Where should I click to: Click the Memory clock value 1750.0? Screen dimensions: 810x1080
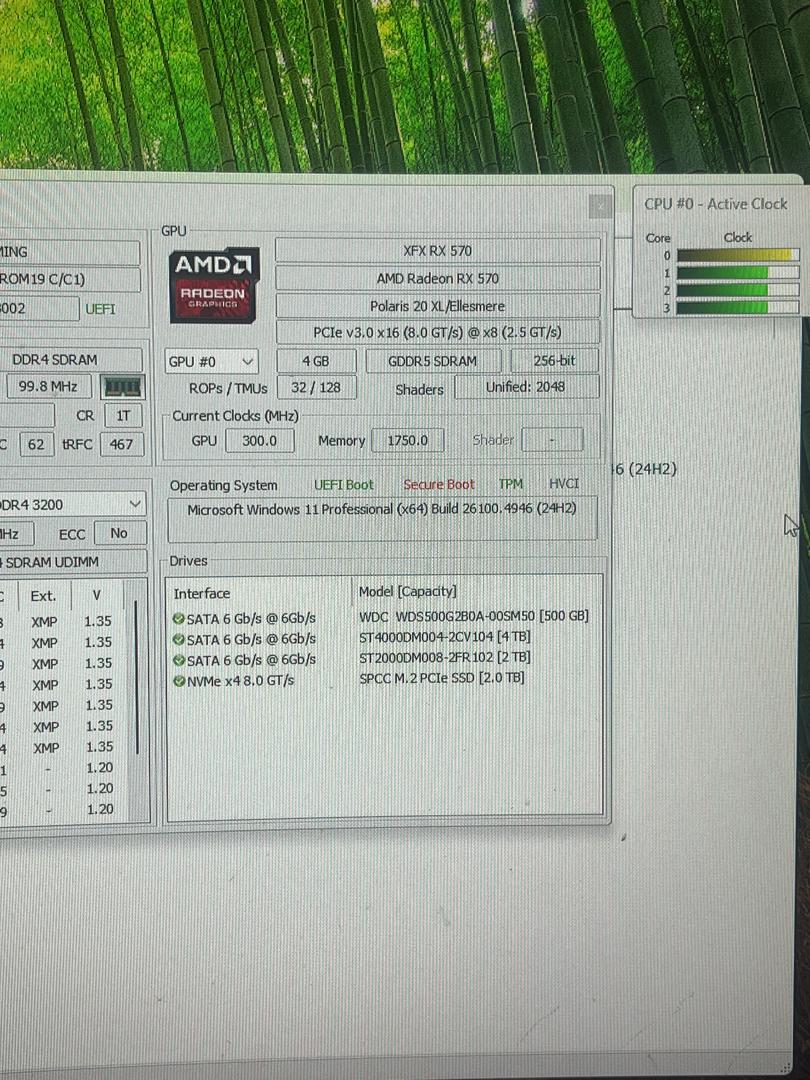coord(408,440)
